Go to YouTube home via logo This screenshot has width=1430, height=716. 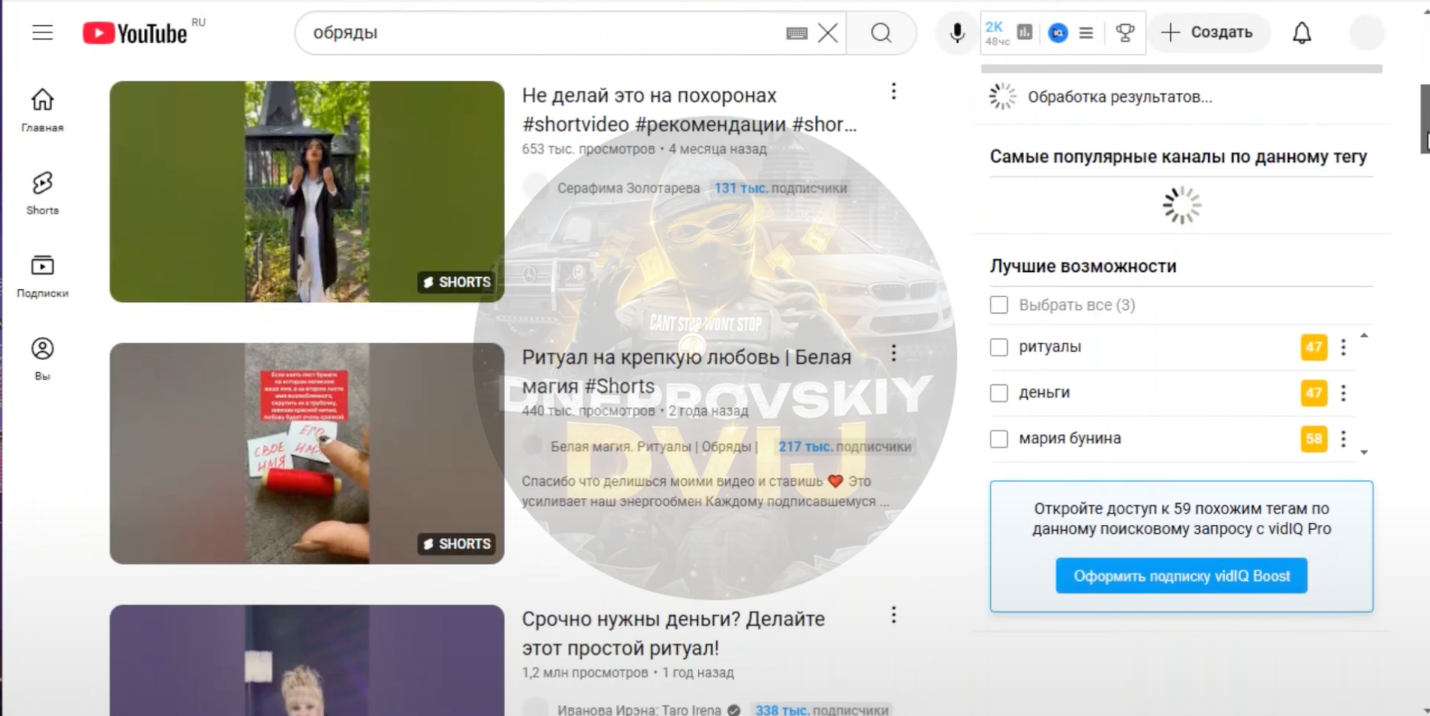(135, 33)
